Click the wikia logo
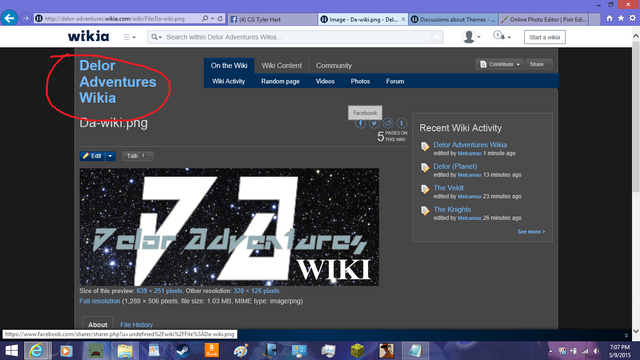640x360 pixels. [88, 36]
